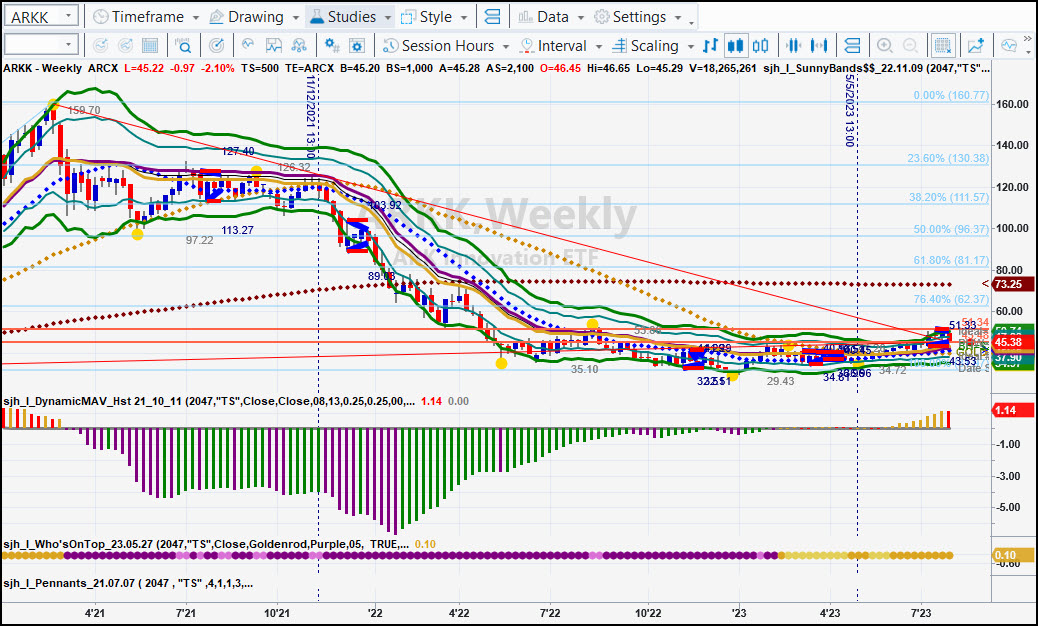This screenshot has height=626, width=1038.
Task: Click the 159.70 price peak label
Action: click(x=84, y=110)
